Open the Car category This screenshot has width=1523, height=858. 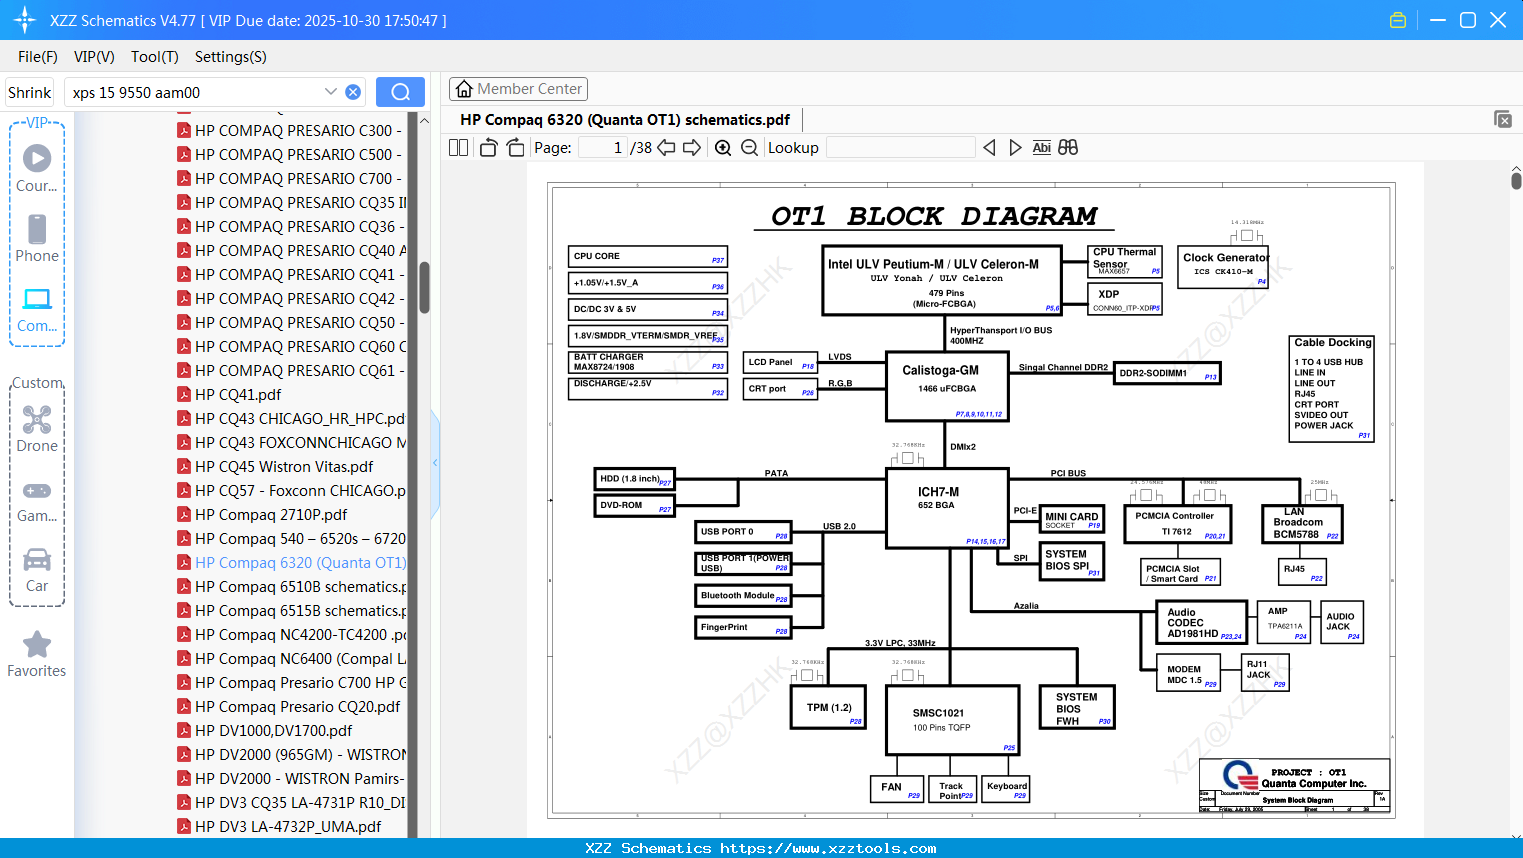coord(37,569)
